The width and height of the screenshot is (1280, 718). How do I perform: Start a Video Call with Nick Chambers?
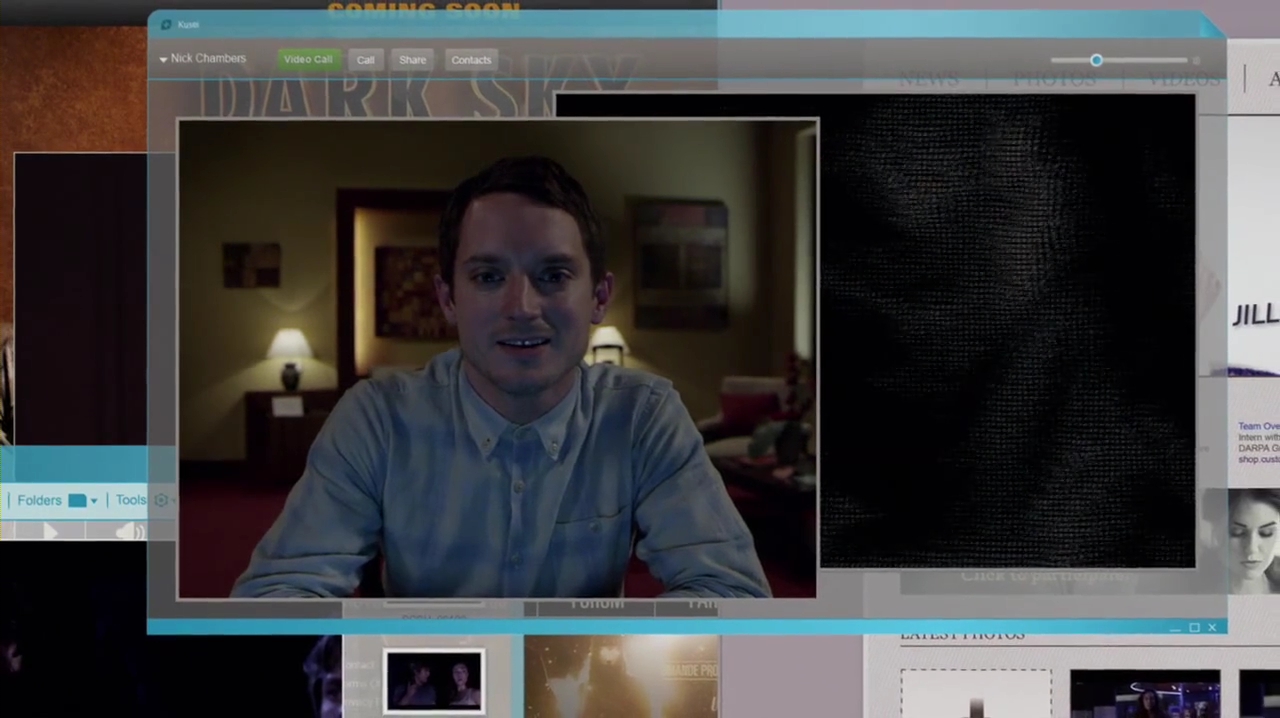click(x=308, y=59)
